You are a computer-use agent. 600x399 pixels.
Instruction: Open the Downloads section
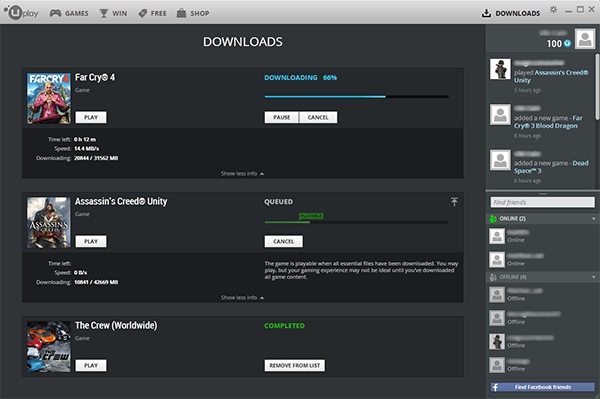[511, 13]
